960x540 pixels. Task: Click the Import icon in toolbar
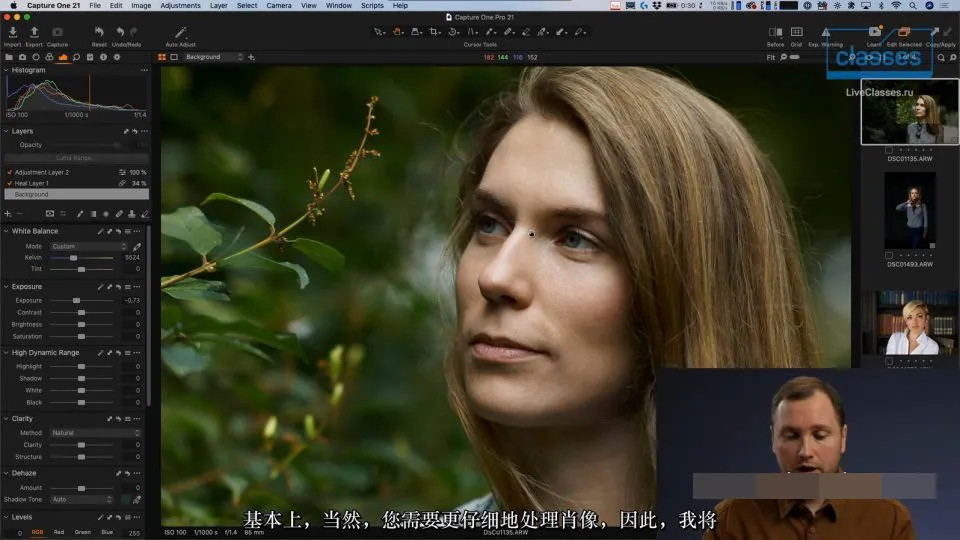(x=12, y=32)
